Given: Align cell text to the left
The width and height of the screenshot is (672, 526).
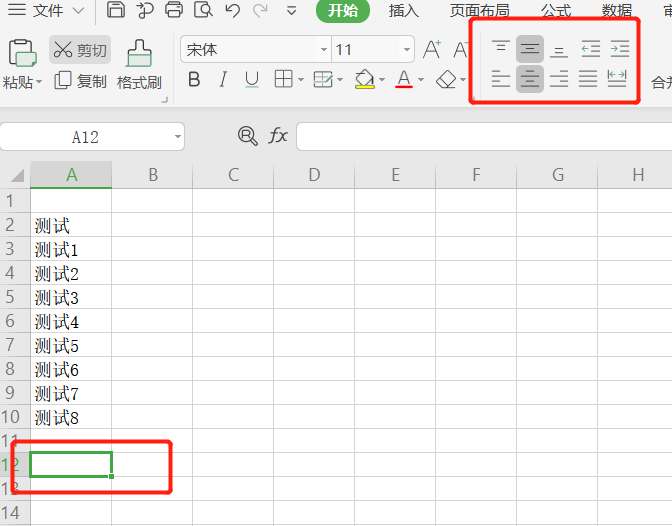Looking at the screenshot, I should 501,79.
